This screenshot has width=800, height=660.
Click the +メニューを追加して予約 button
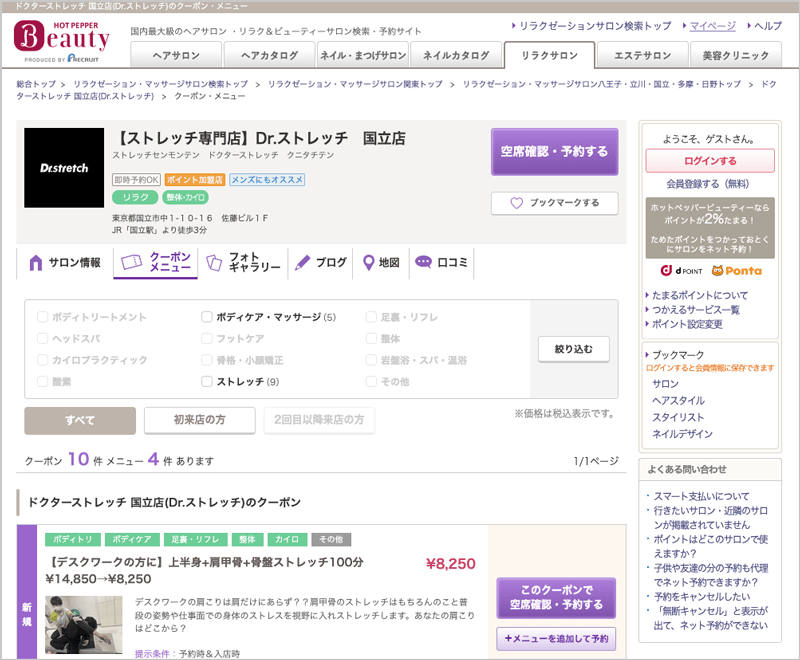pos(556,639)
